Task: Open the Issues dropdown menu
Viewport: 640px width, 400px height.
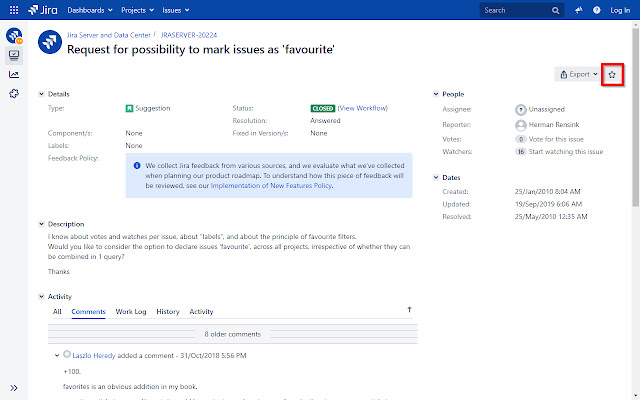Action: tap(176, 10)
